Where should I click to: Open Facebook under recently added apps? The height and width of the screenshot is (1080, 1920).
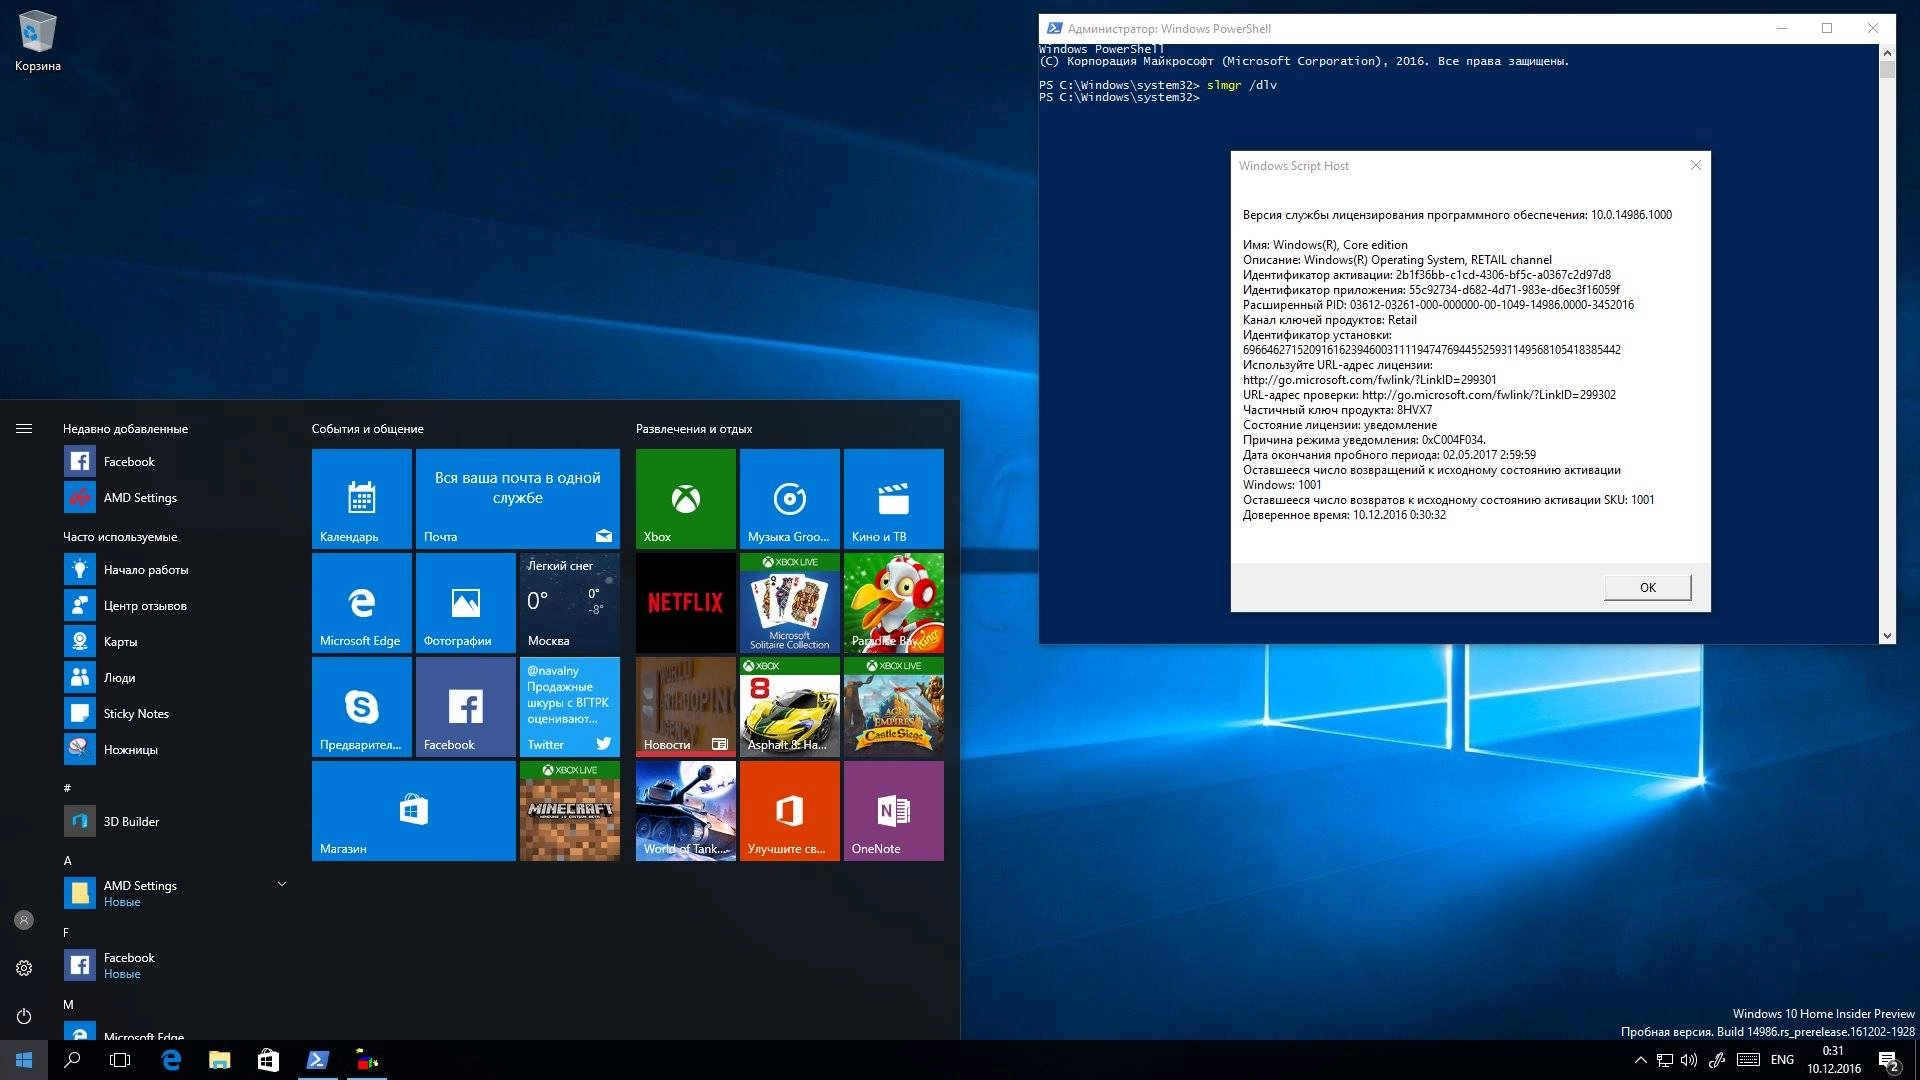click(x=175, y=461)
